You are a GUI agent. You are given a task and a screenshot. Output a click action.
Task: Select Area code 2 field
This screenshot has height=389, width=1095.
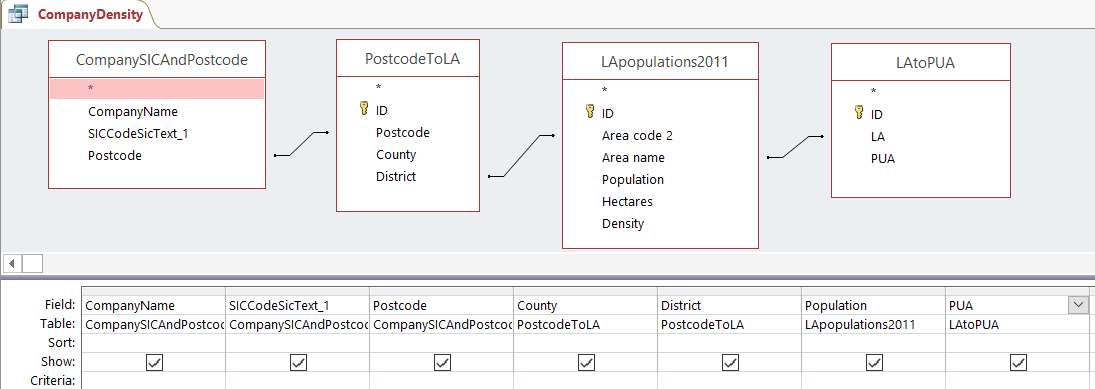[x=637, y=135]
